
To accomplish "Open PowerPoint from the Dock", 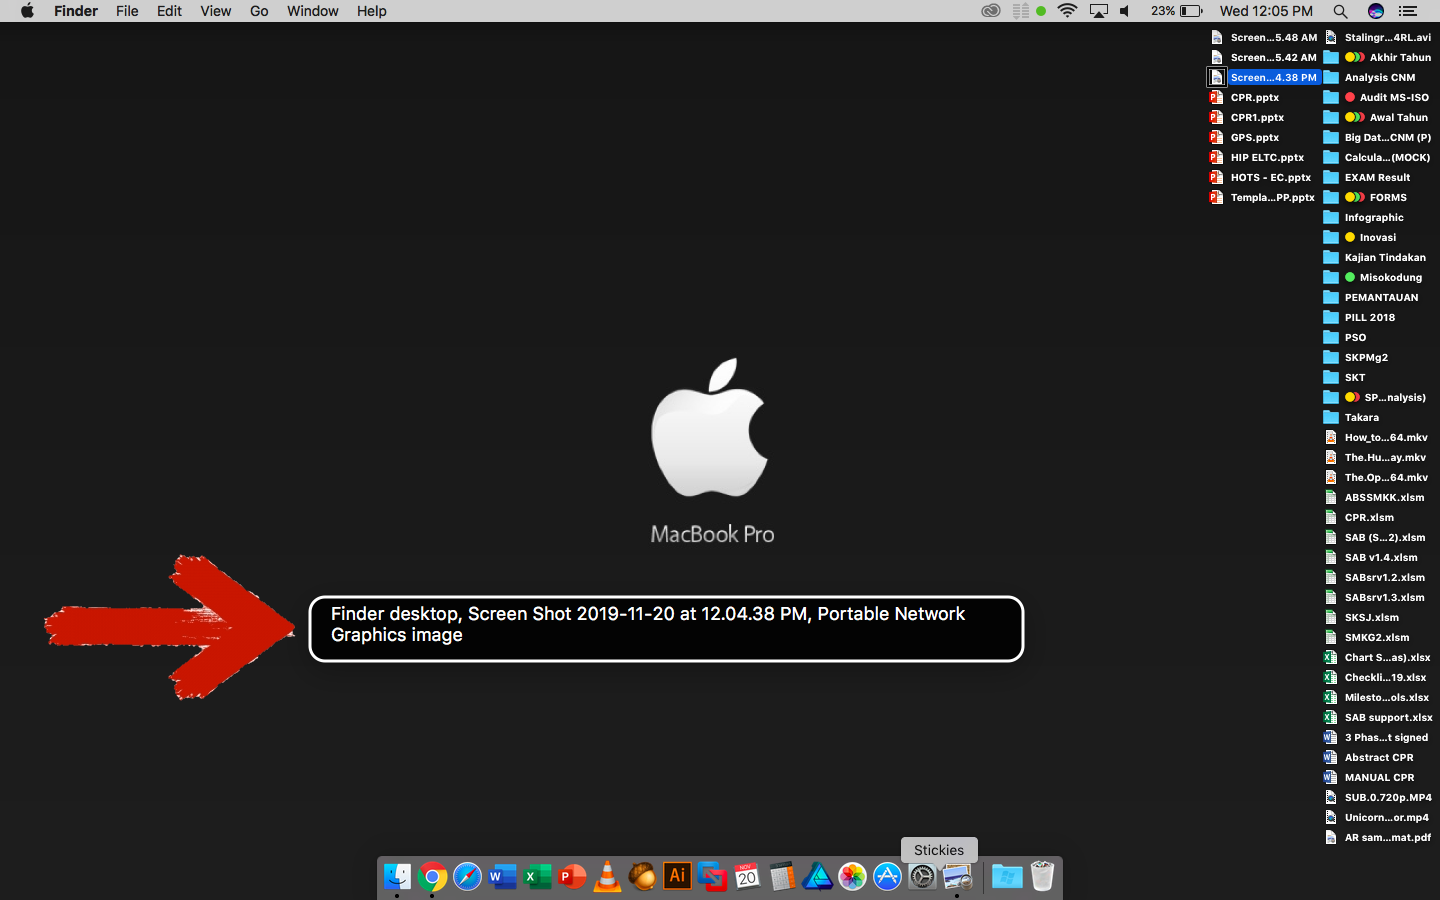I will (x=572, y=877).
